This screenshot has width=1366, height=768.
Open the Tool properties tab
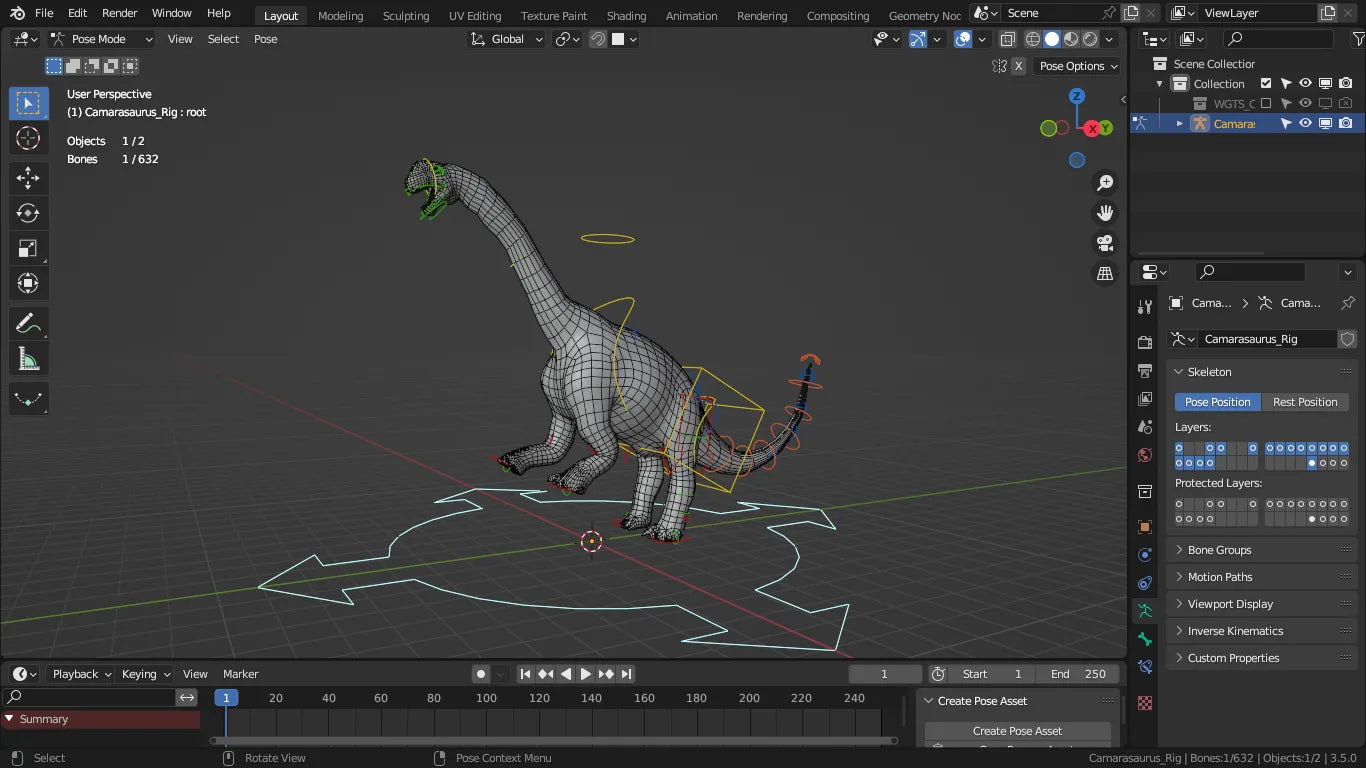point(1145,307)
